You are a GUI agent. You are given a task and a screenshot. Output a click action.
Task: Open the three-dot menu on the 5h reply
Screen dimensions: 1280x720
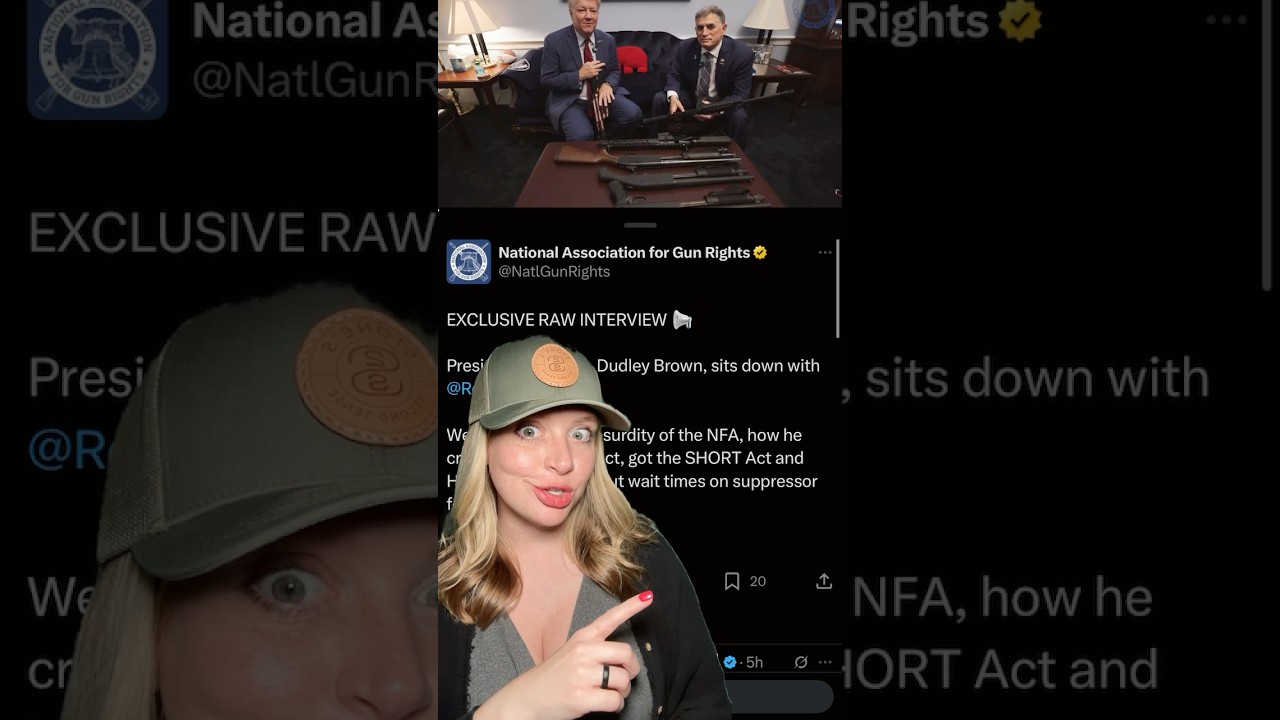(x=825, y=662)
